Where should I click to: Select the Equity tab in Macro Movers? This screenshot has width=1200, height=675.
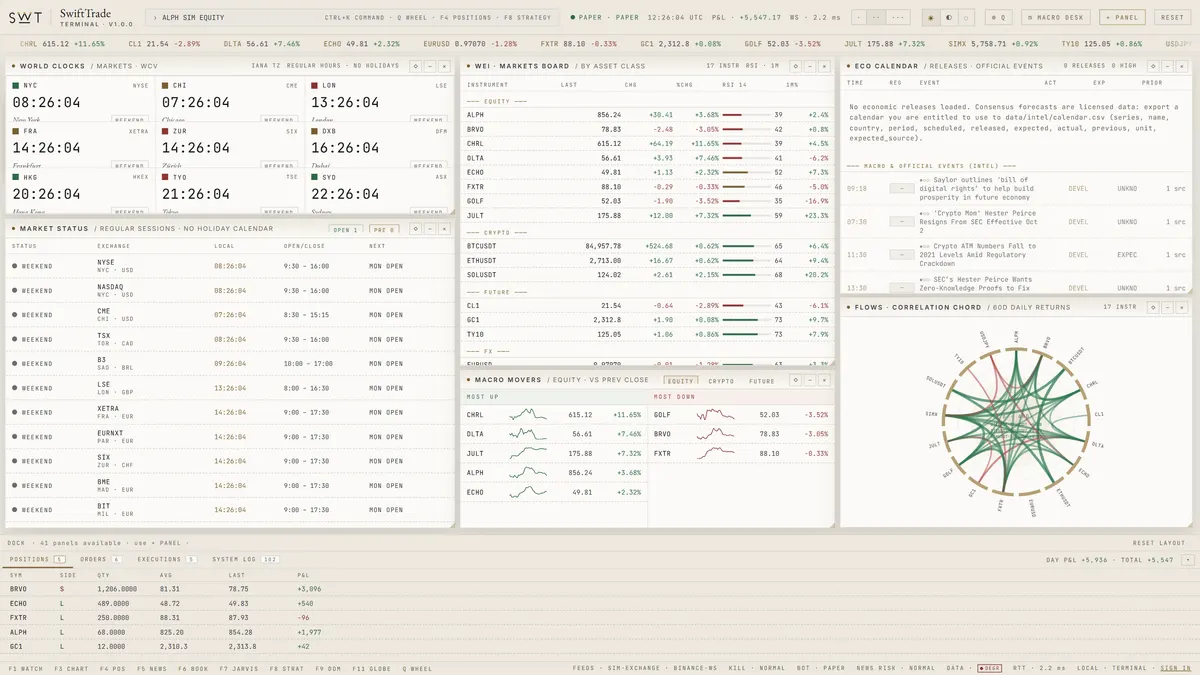681,381
